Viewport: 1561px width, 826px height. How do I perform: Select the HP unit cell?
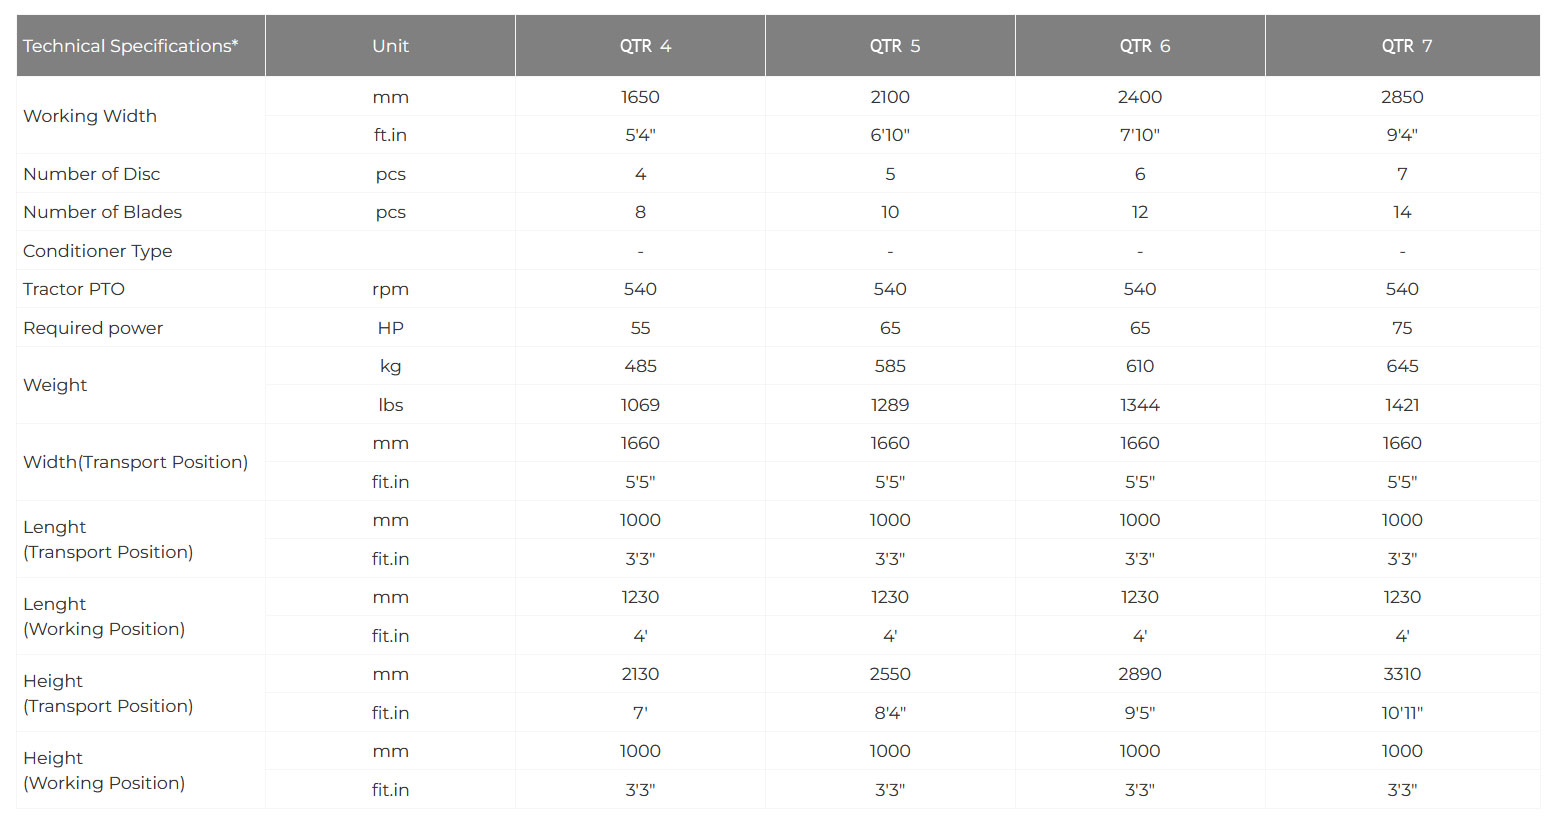[x=390, y=328]
